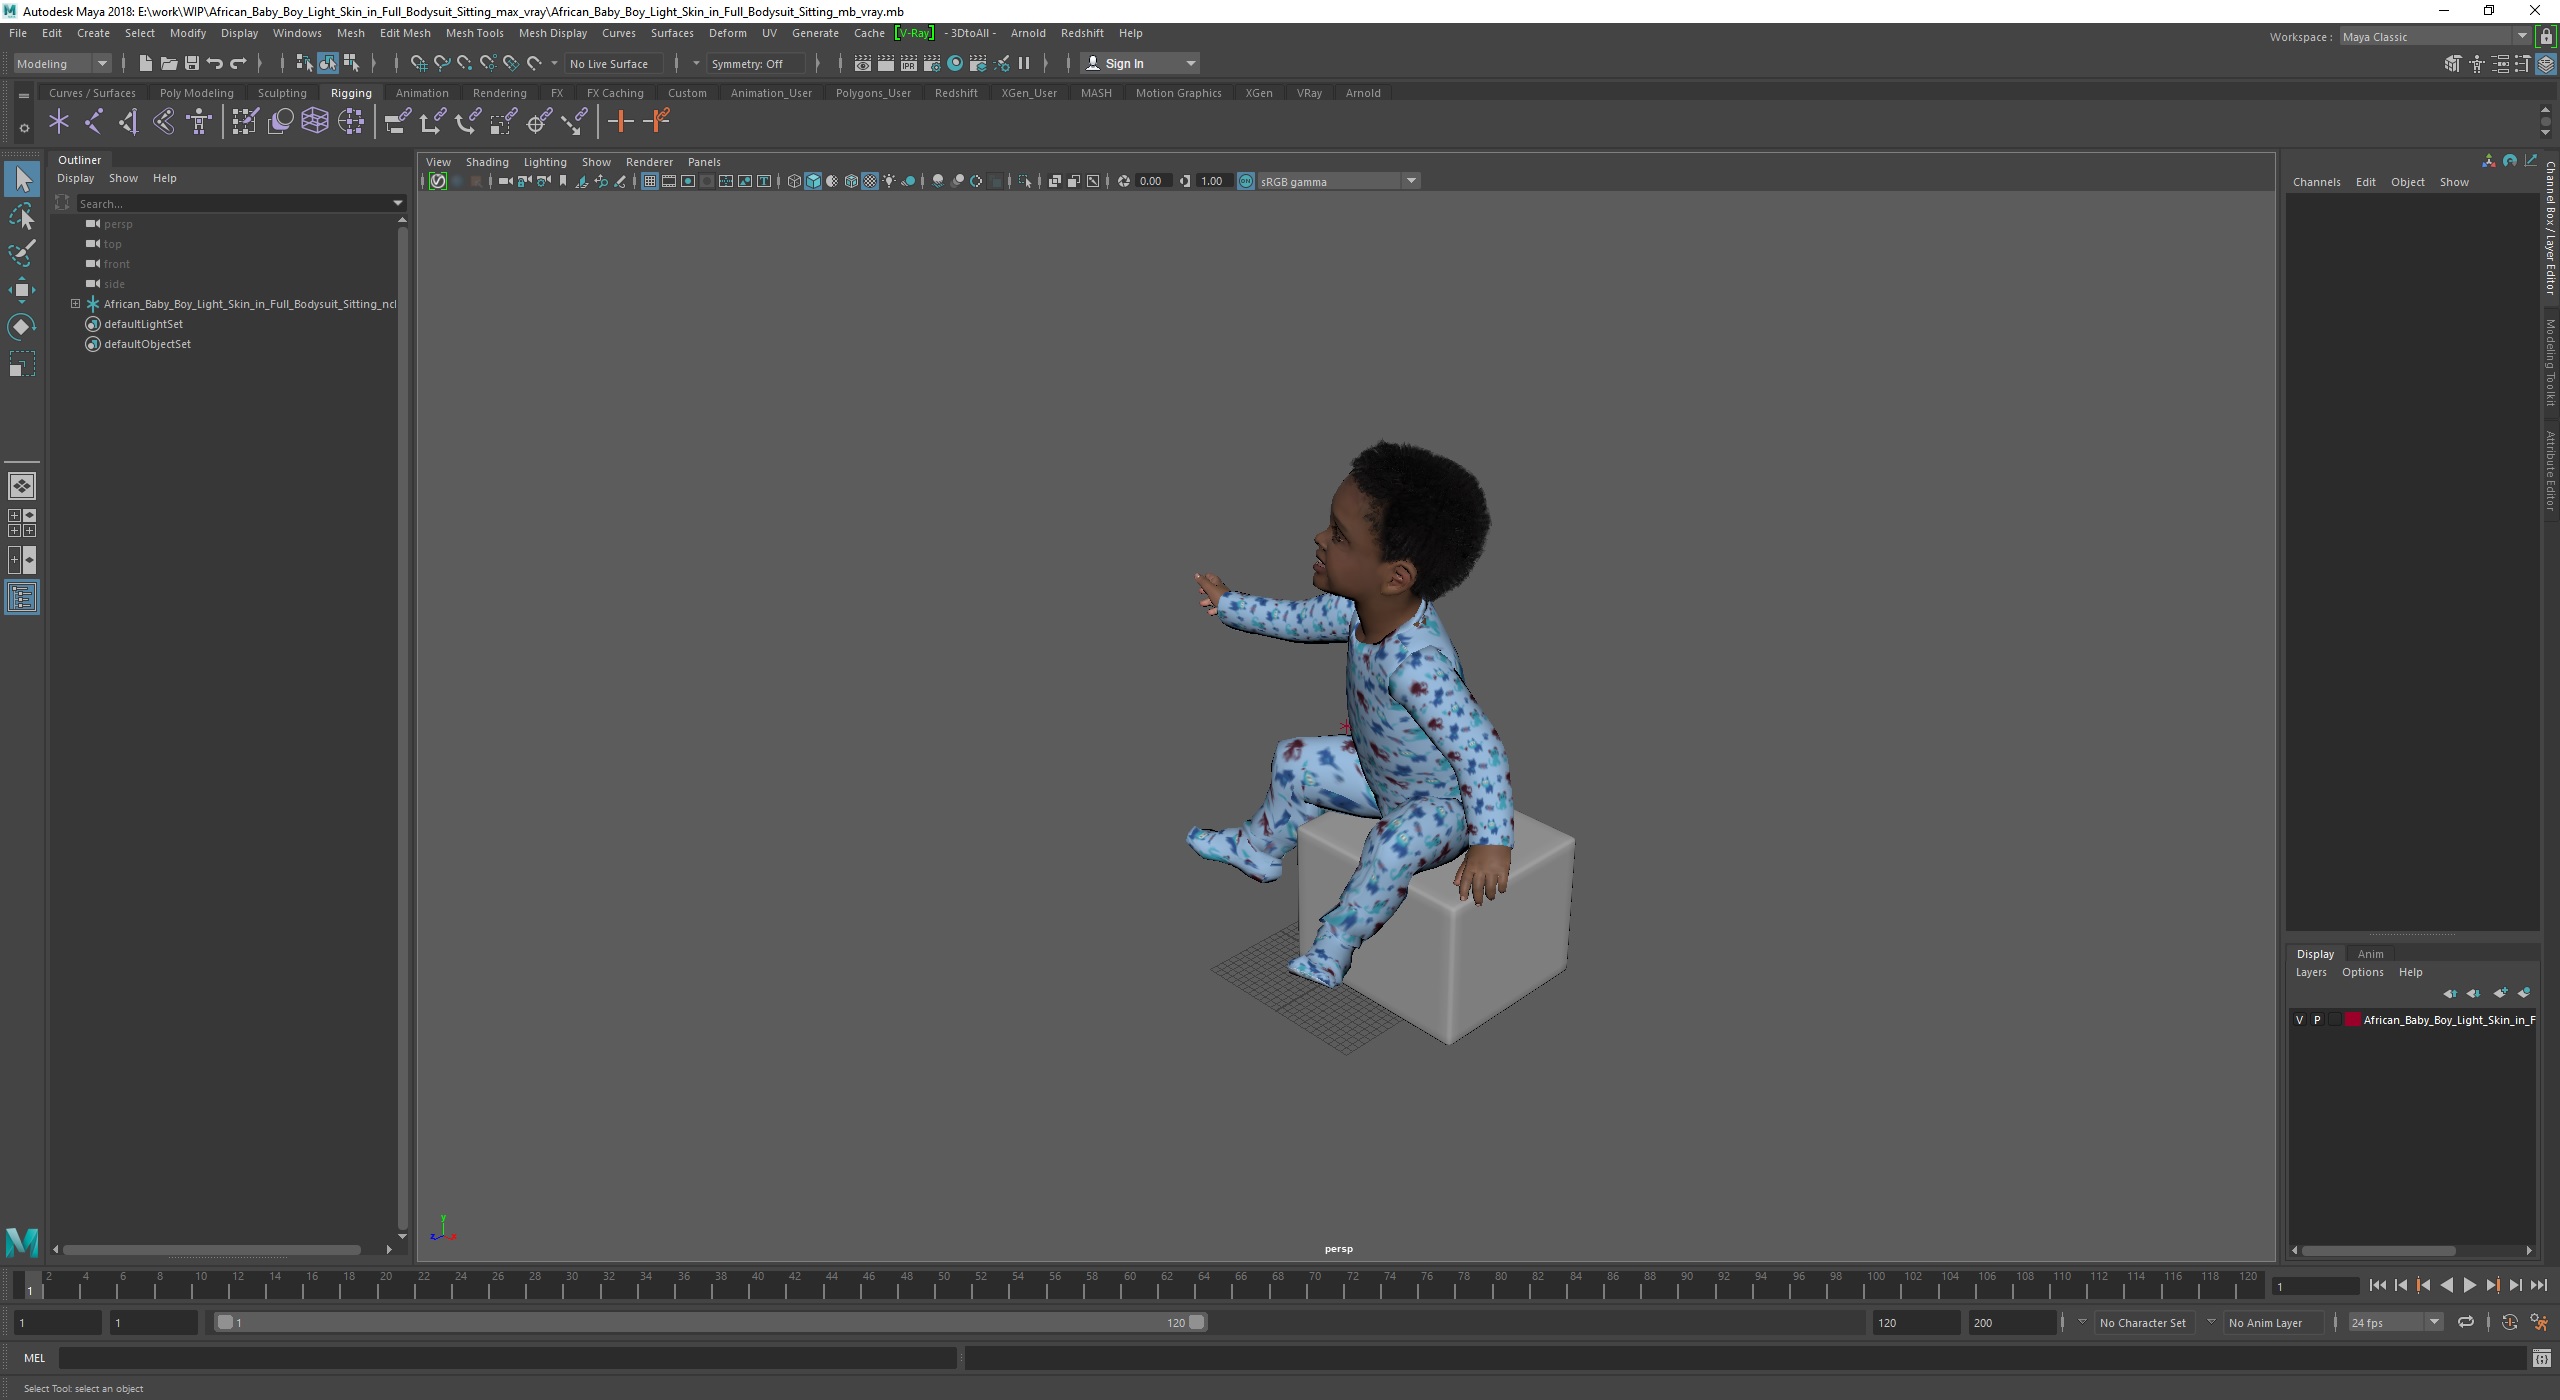This screenshot has height=1400, width=2560.
Task: Activate the Lasso select tool
Action: (22, 216)
